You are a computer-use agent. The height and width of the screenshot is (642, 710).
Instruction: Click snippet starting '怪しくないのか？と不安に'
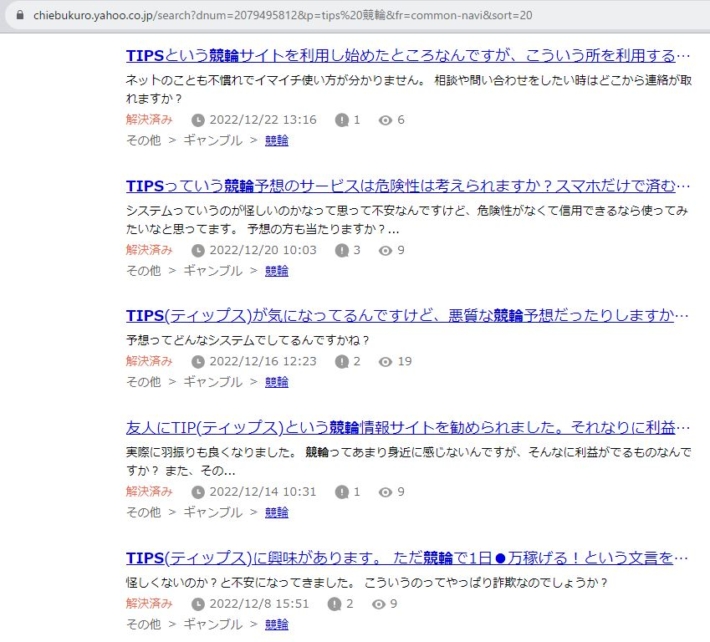point(367,583)
